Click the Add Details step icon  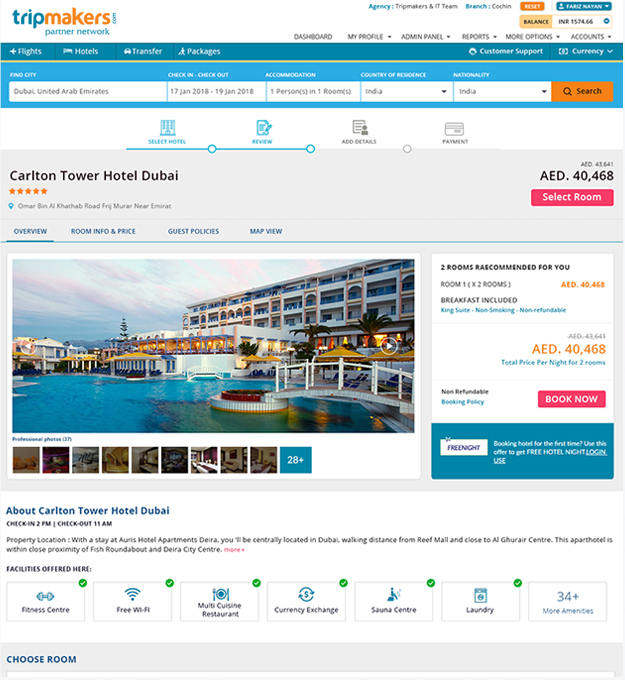point(360,128)
